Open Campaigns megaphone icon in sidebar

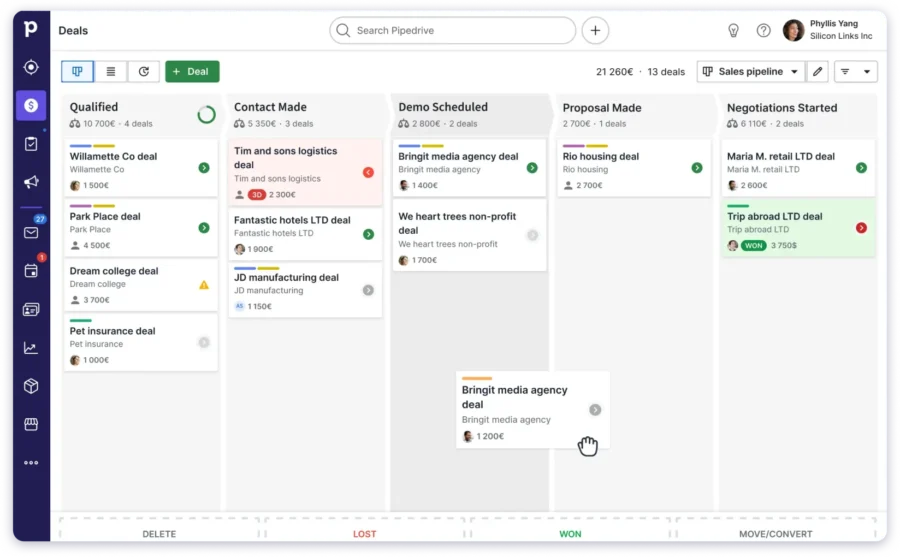(31, 182)
